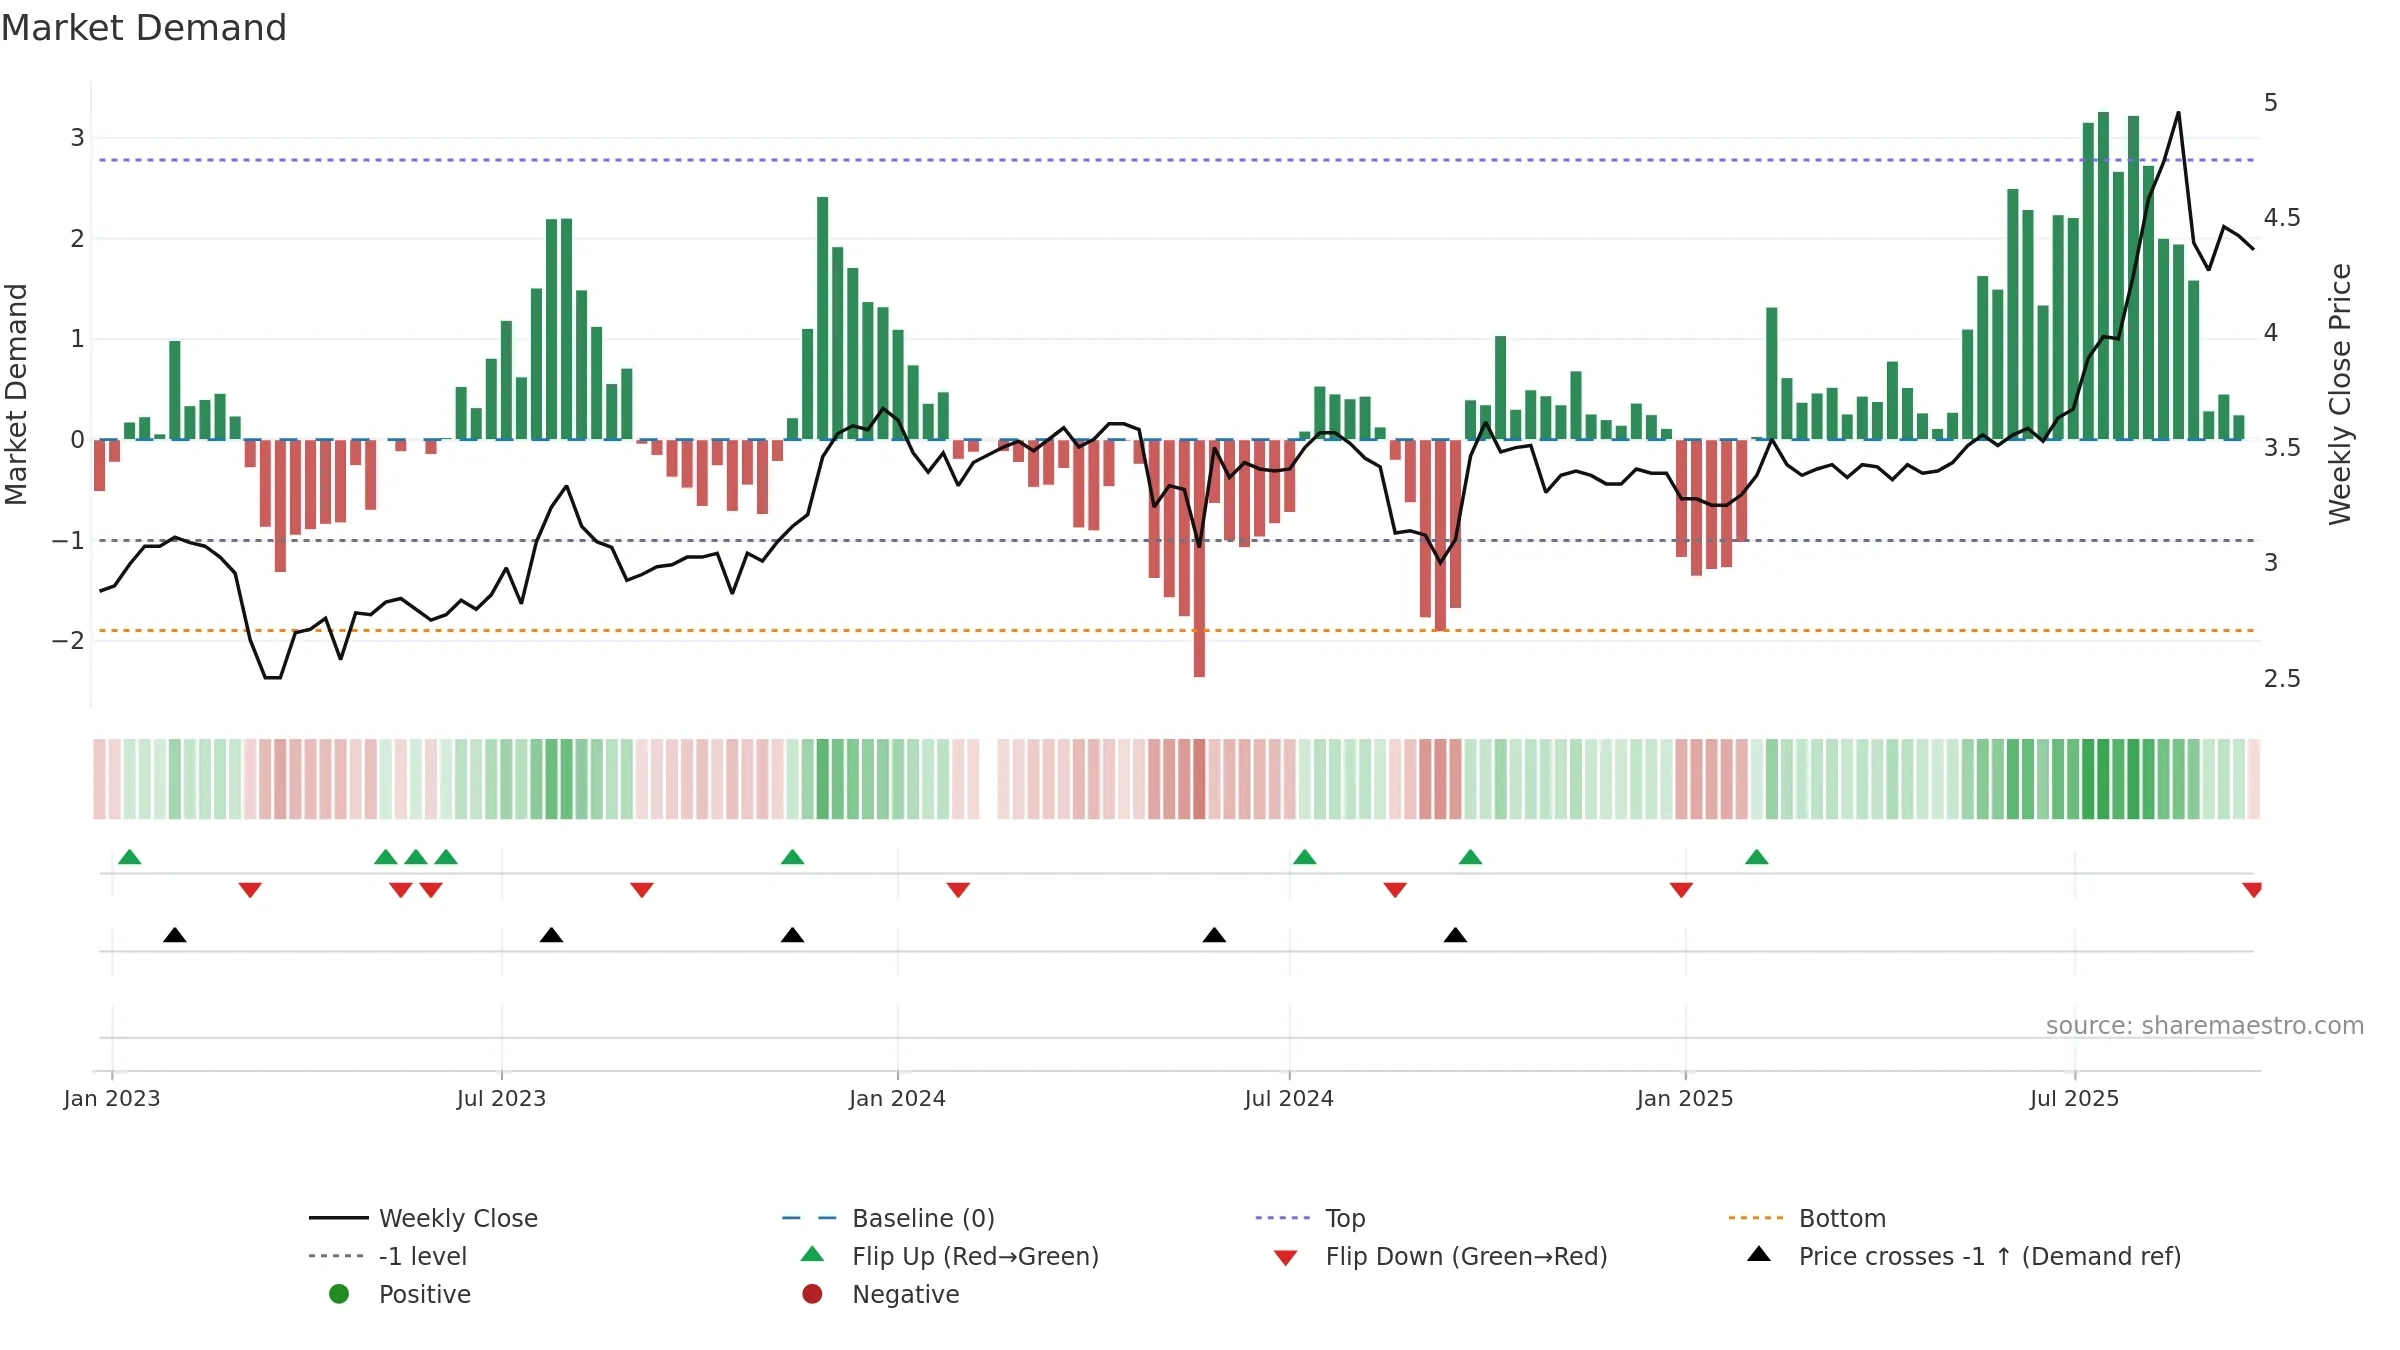The height and width of the screenshot is (1350, 2400).
Task: Click flip-down marker near February 2024
Action: click(958, 890)
